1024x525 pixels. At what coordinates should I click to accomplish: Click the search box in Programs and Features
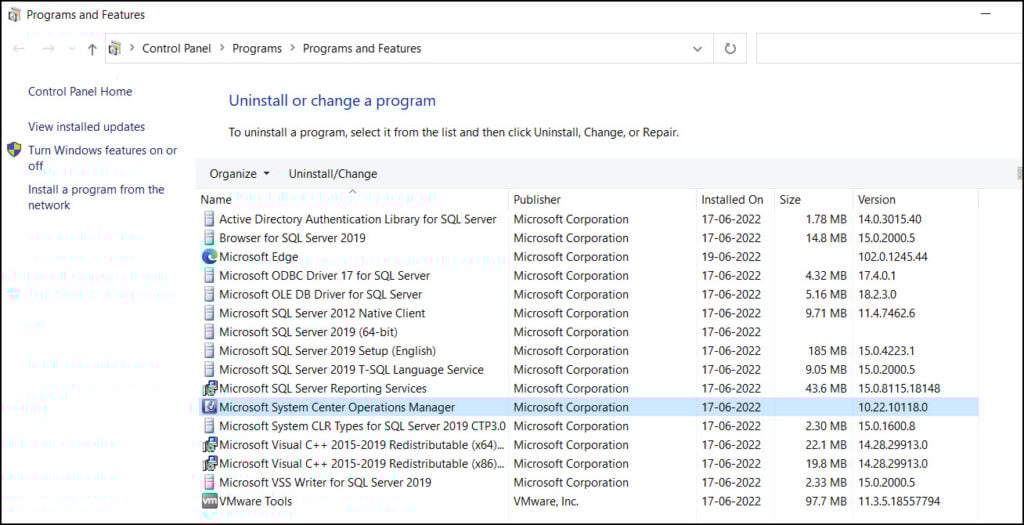pos(889,48)
